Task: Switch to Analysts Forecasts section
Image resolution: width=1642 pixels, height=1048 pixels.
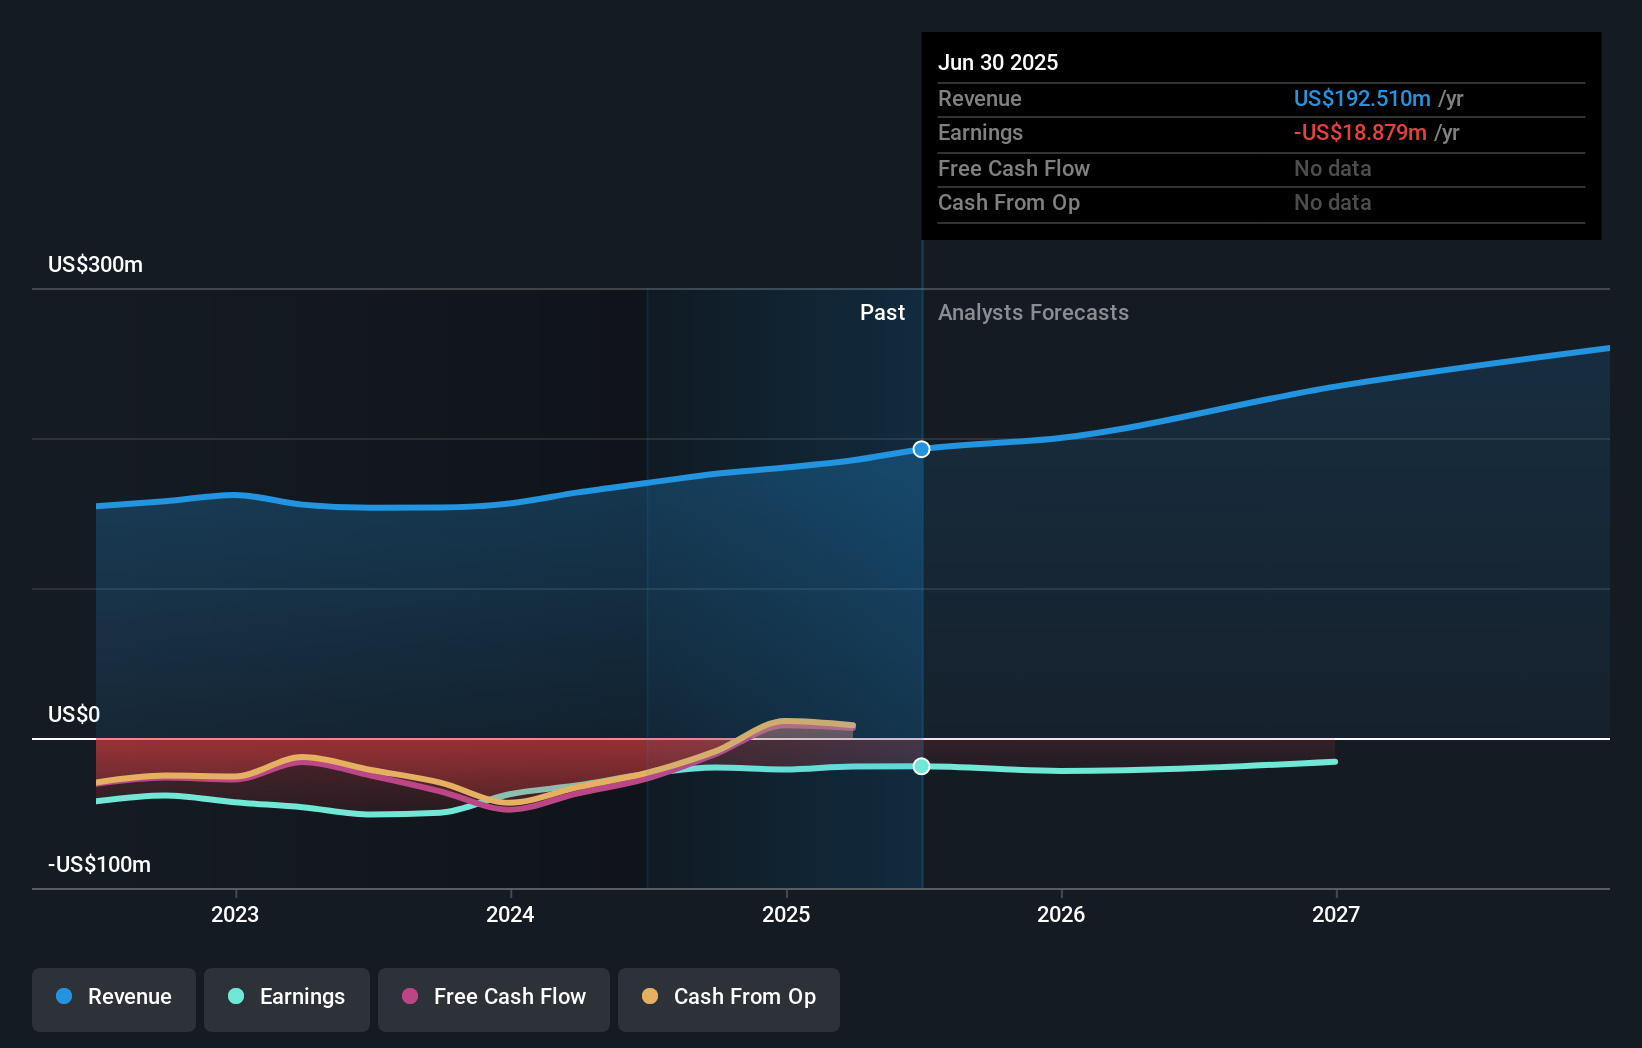Action: click(x=1033, y=312)
